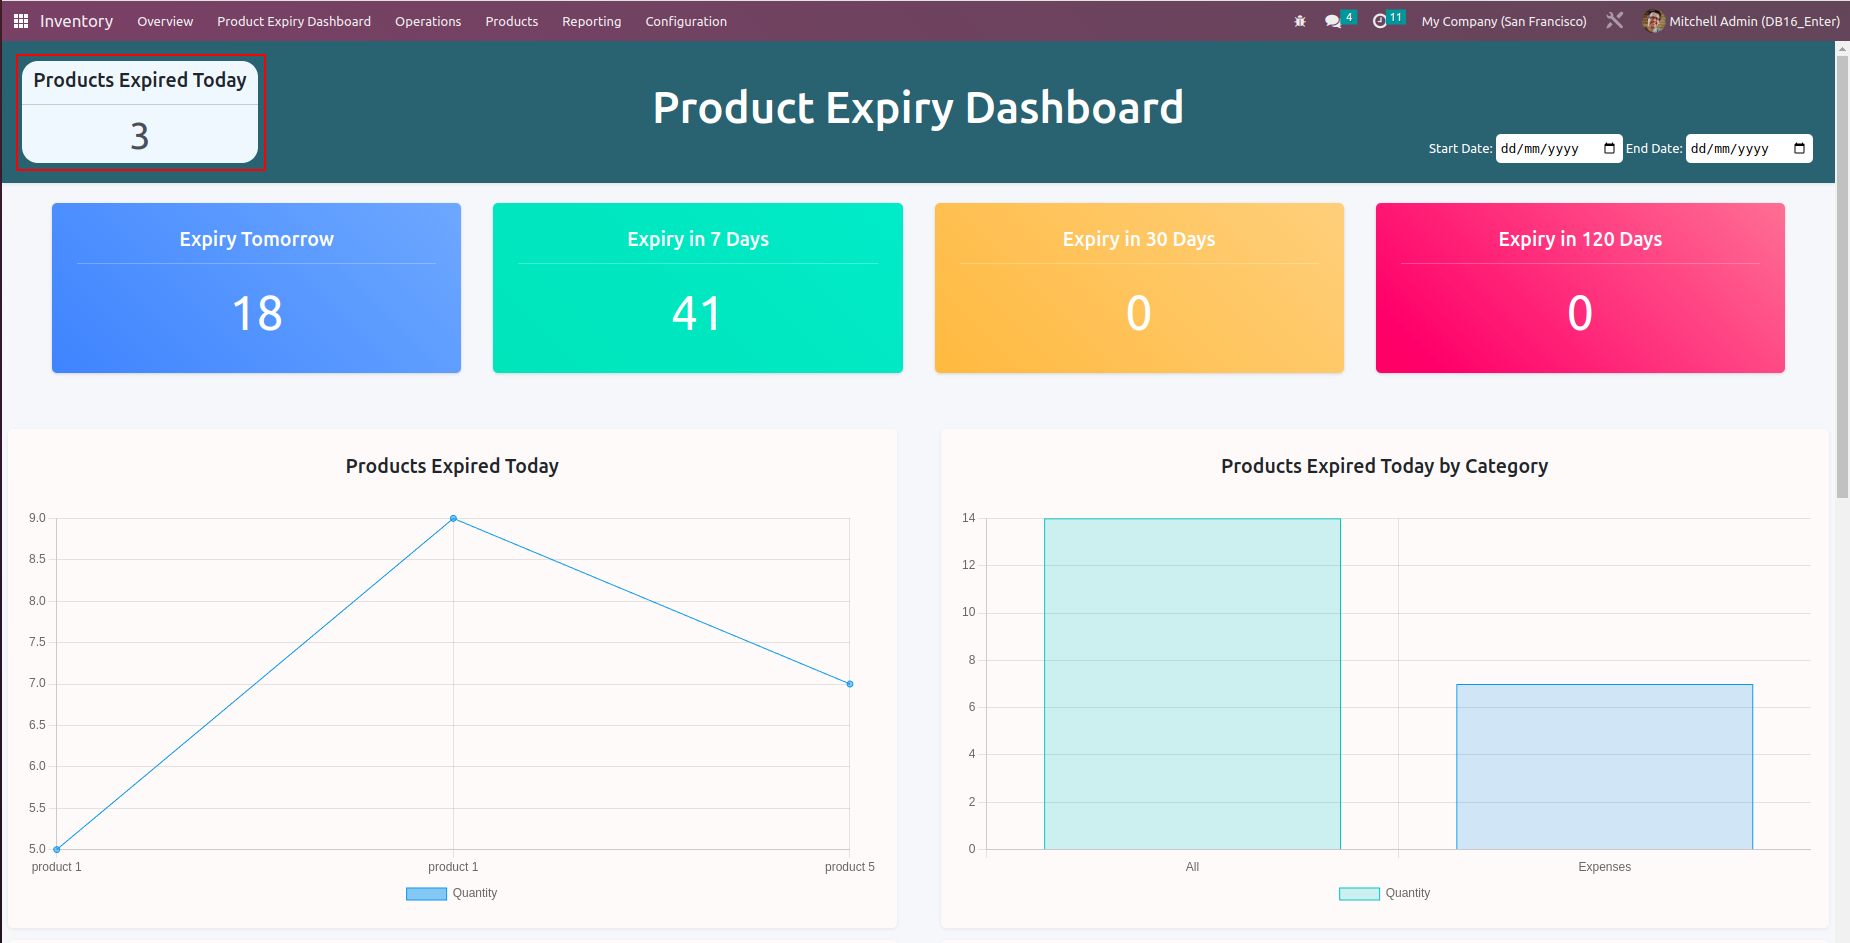Screen dimensions: 1850x943
Task: Open the Start Date calendar picker icon
Action: click(1609, 149)
